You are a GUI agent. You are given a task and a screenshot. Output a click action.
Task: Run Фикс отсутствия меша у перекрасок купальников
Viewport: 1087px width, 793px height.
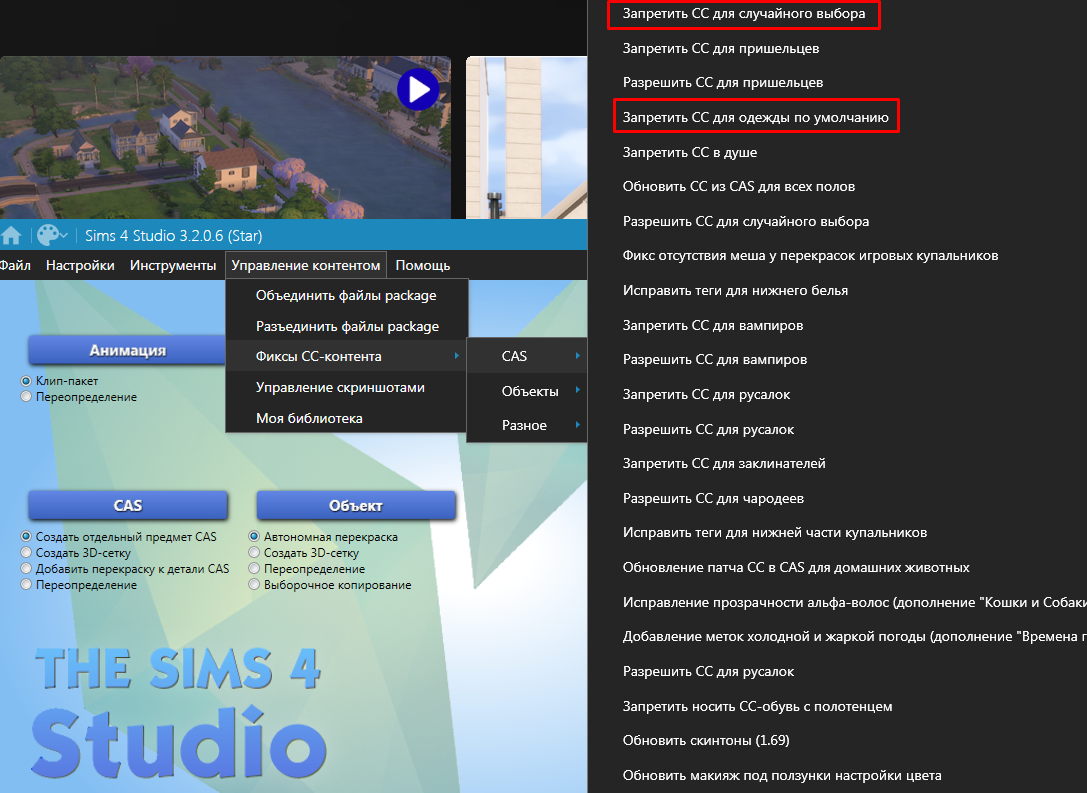[810, 256]
